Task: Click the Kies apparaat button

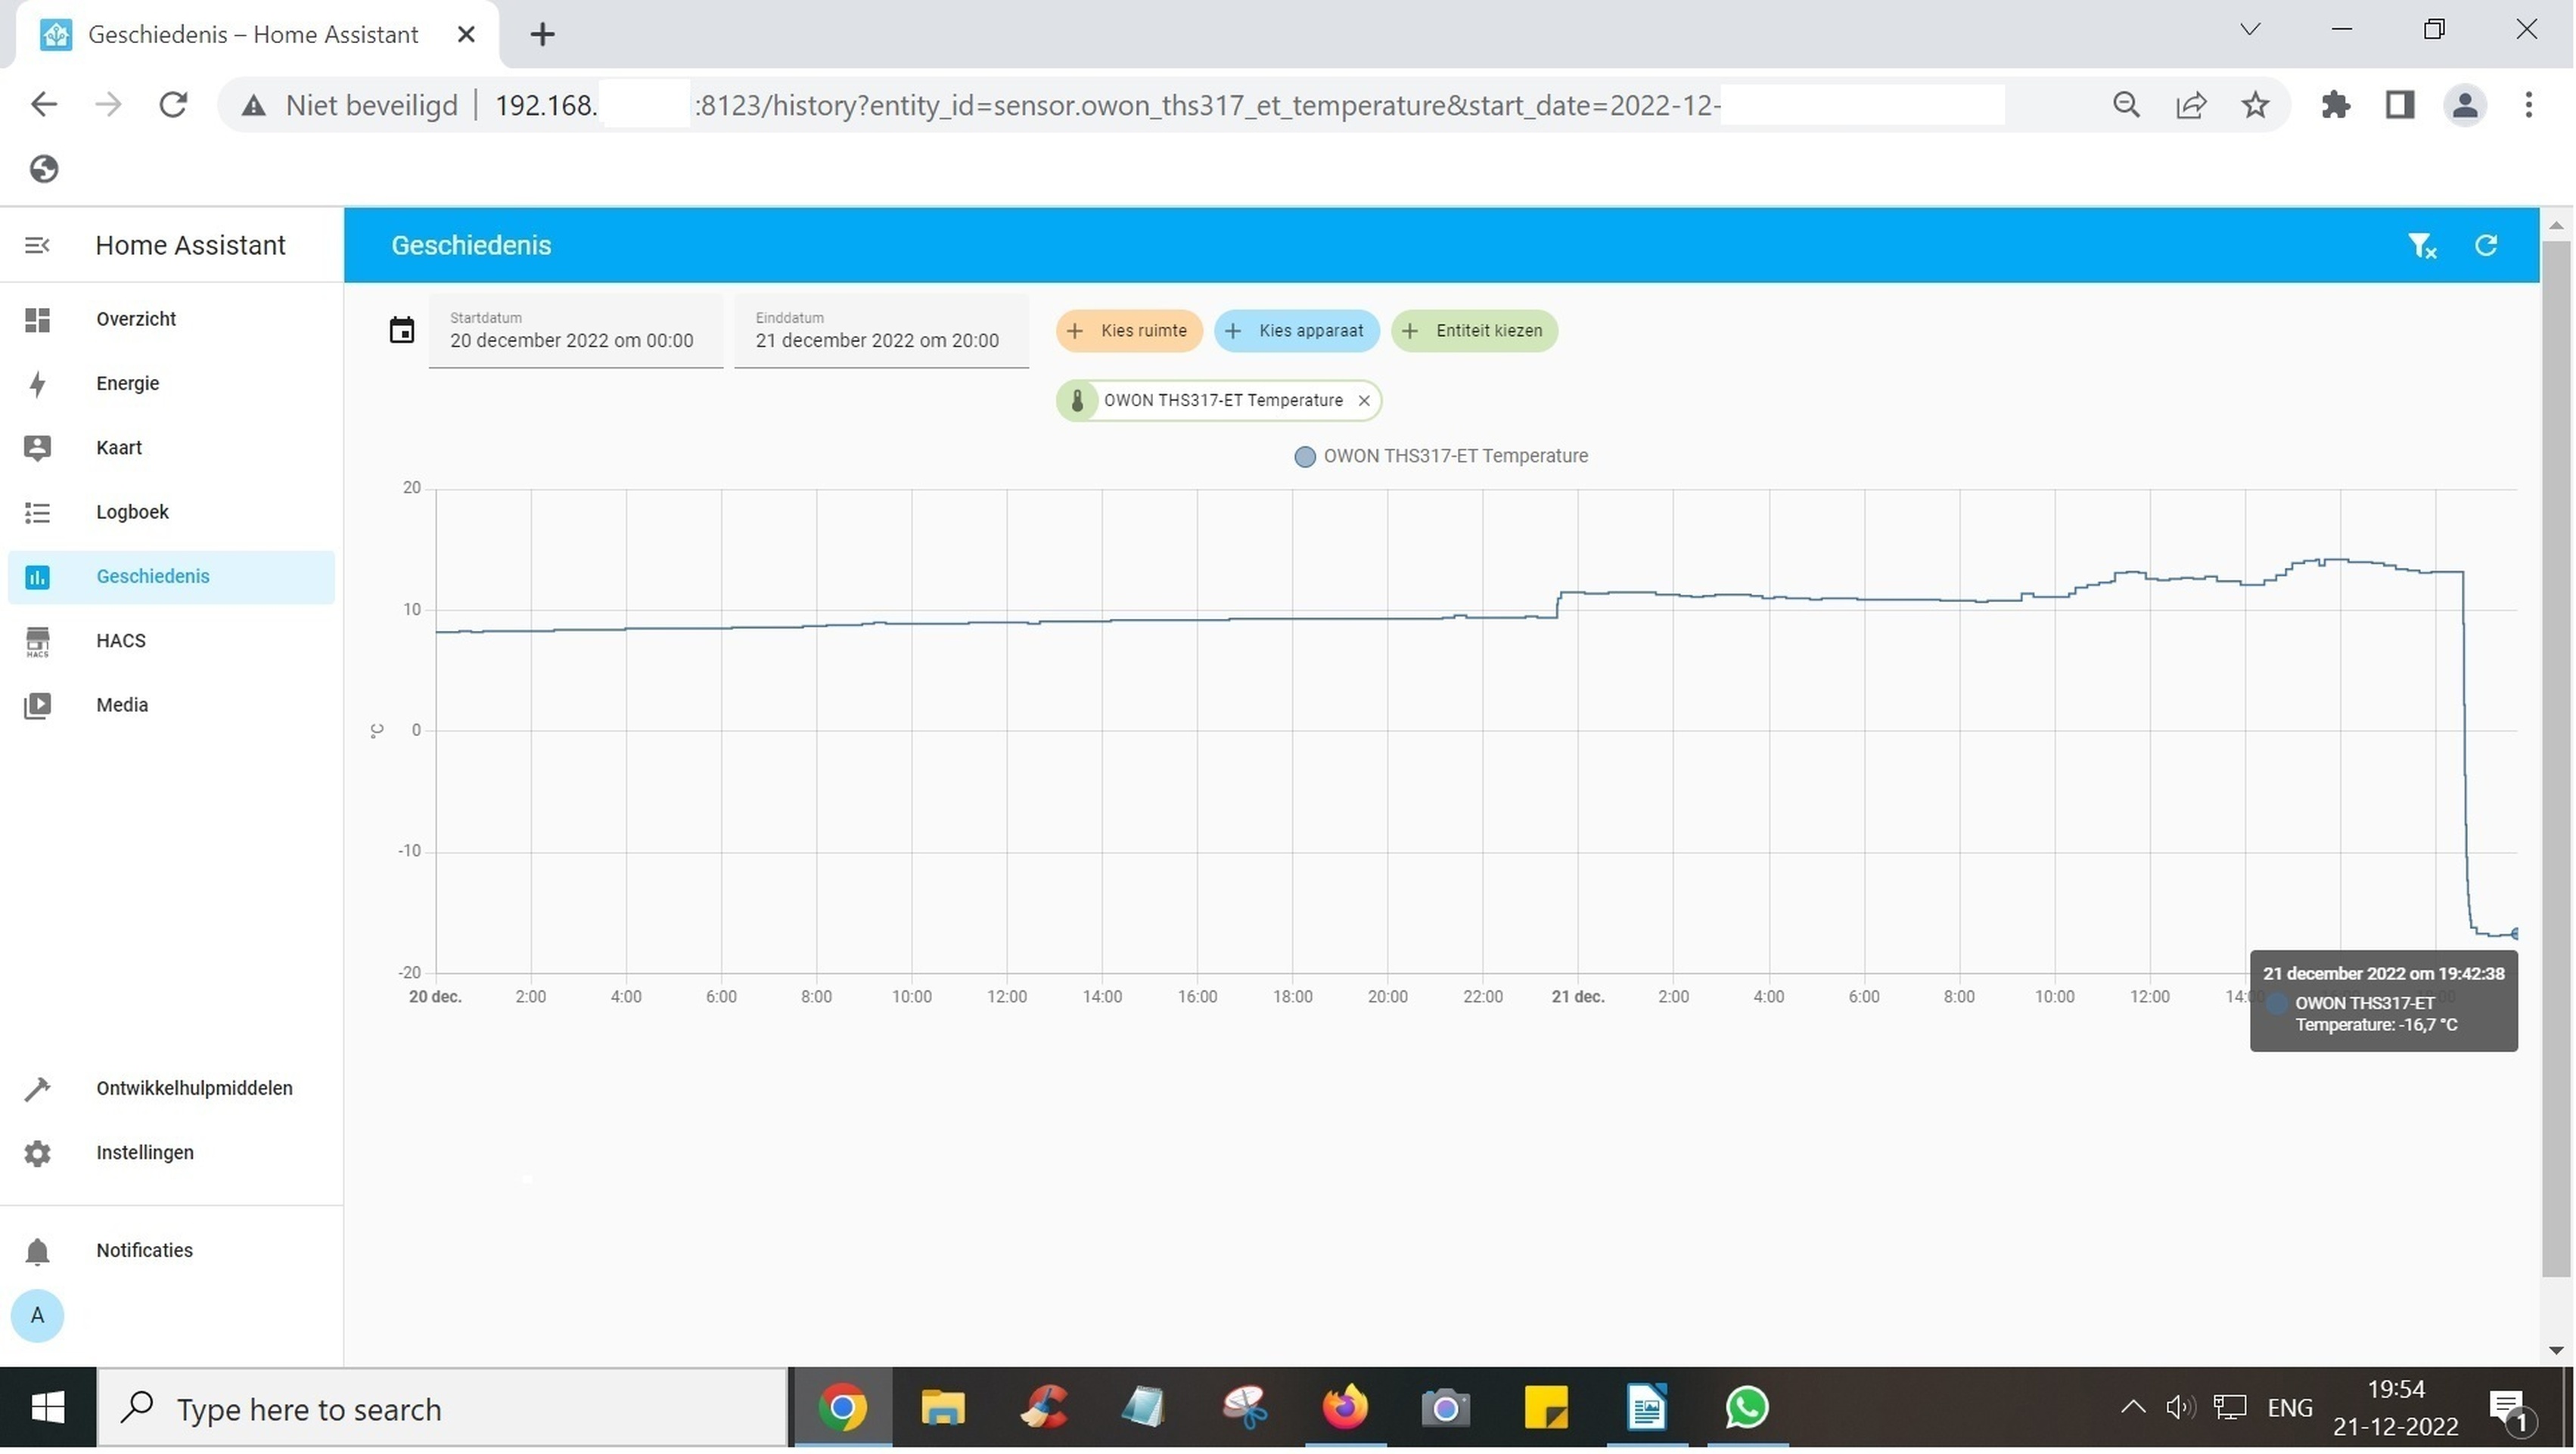Action: point(1296,330)
